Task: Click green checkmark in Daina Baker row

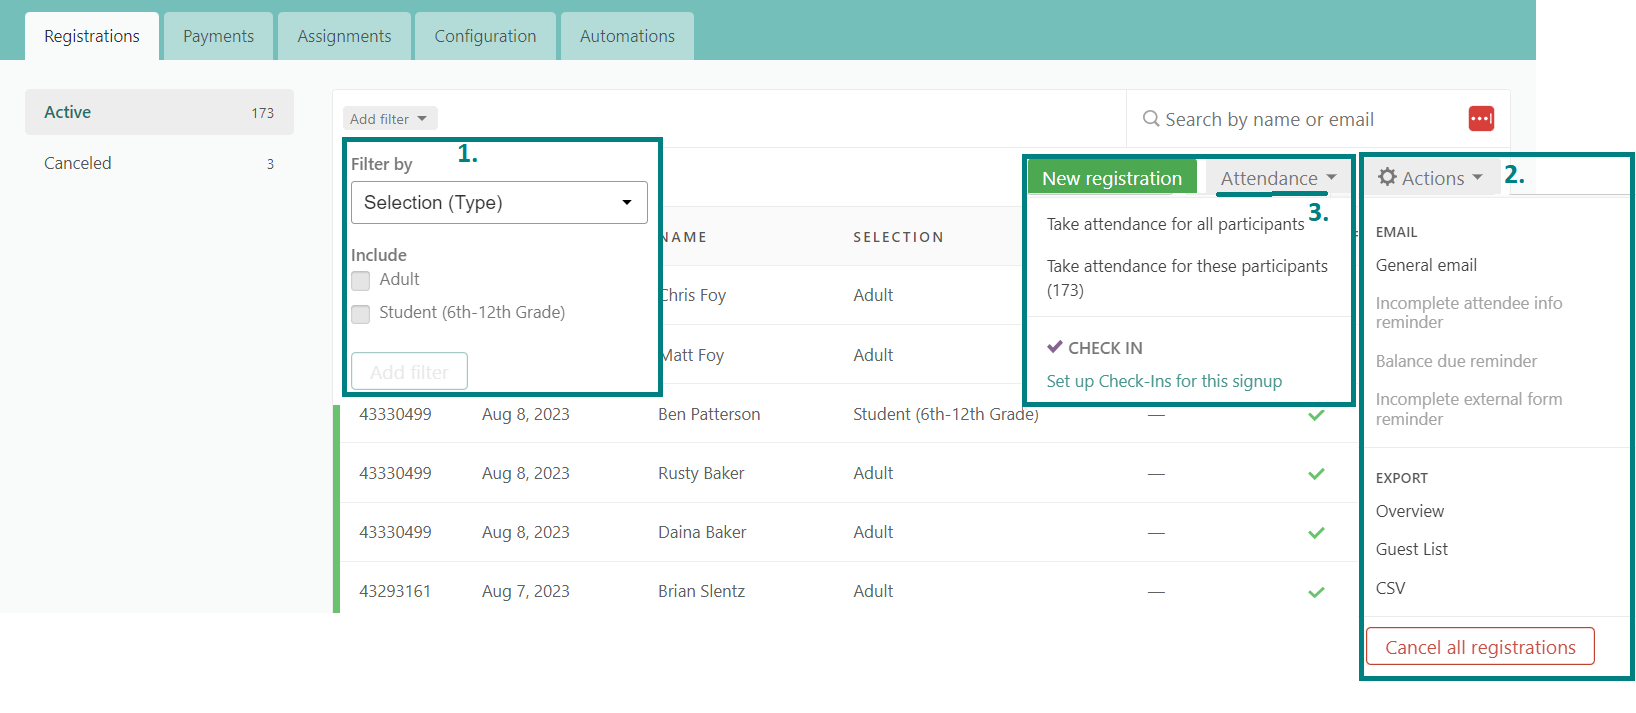Action: click(x=1316, y=533)
